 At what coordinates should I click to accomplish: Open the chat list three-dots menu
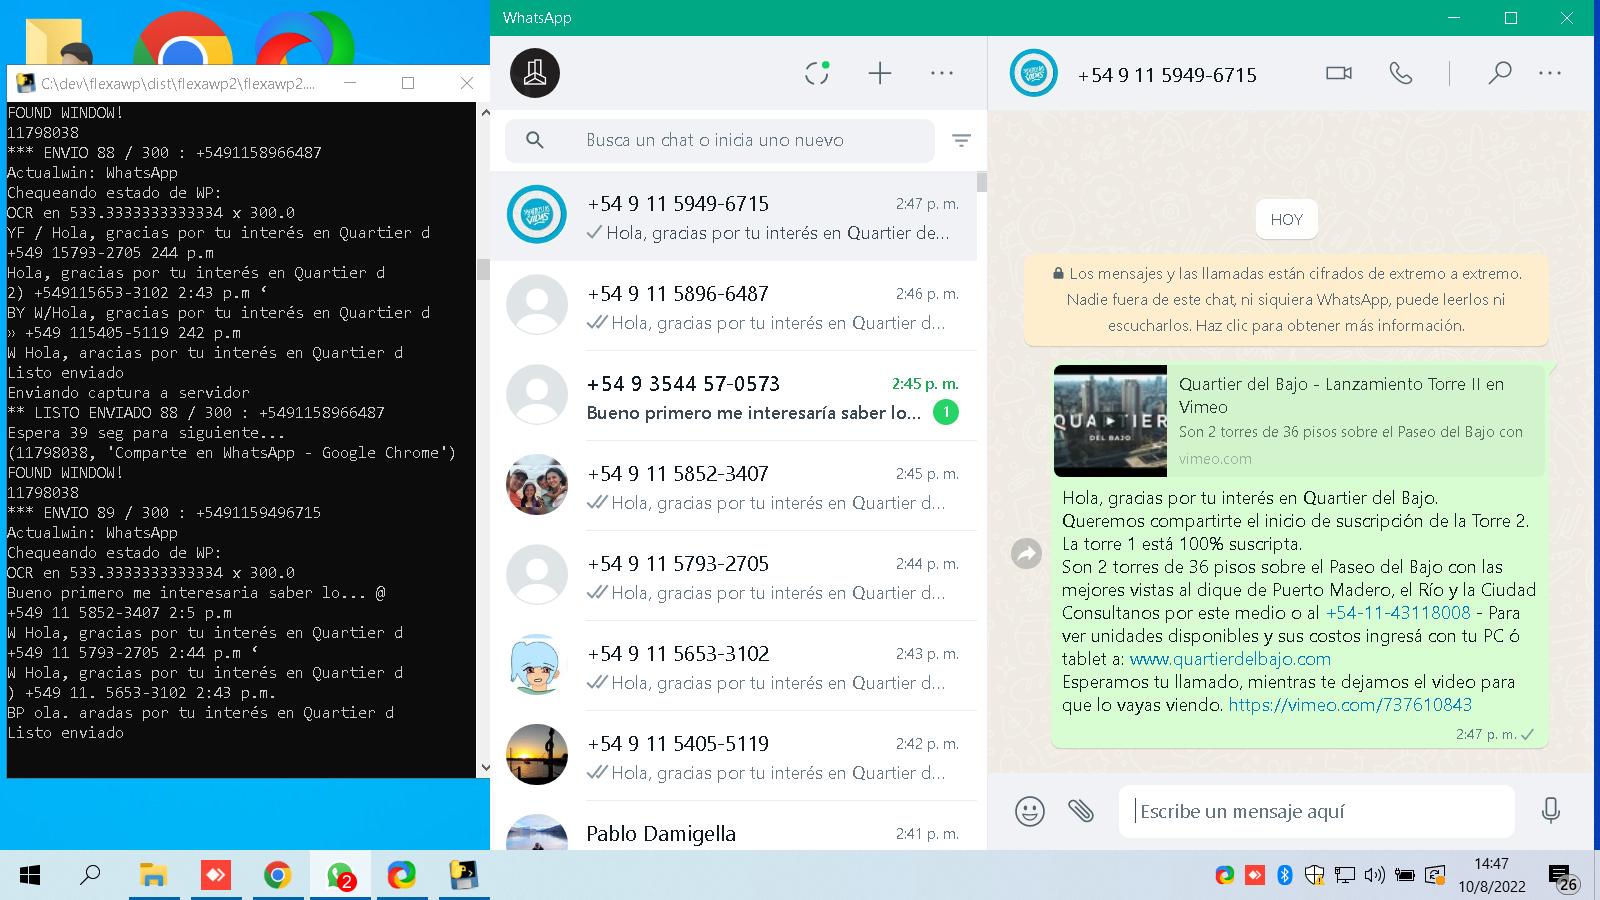942,73
